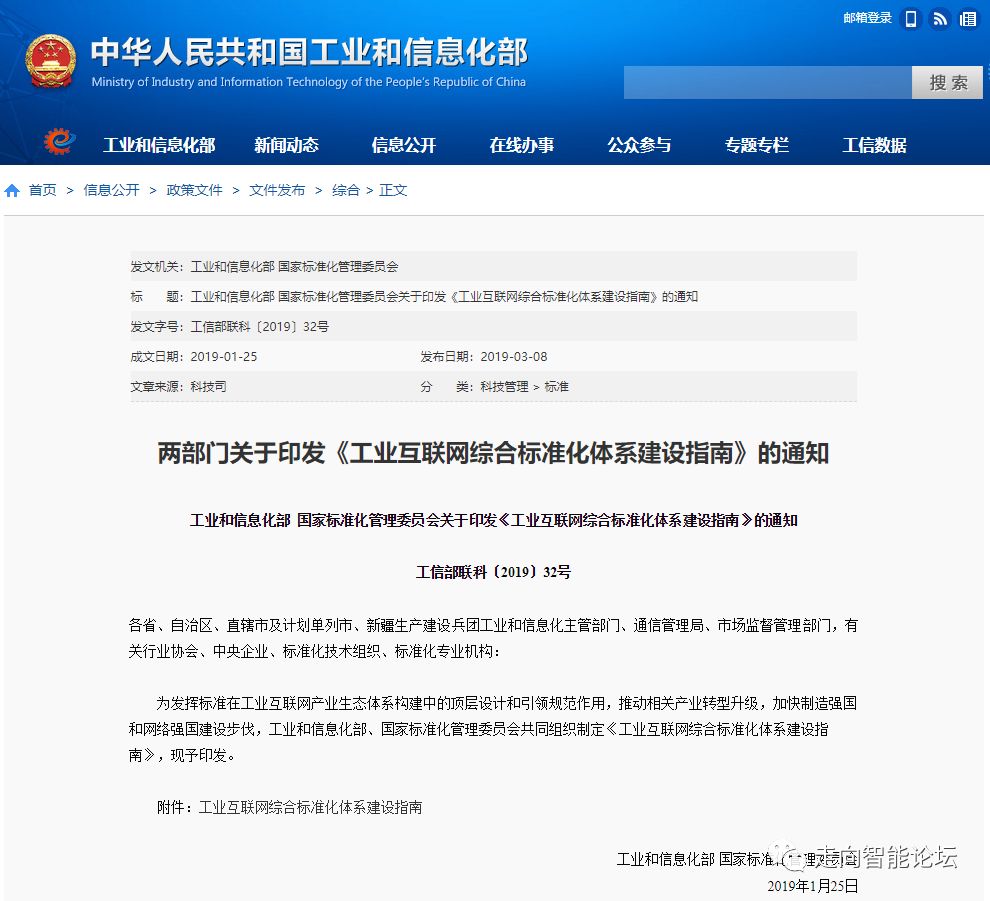Click the national emblem logo
990x901 pixels.
tap(51, 61)
